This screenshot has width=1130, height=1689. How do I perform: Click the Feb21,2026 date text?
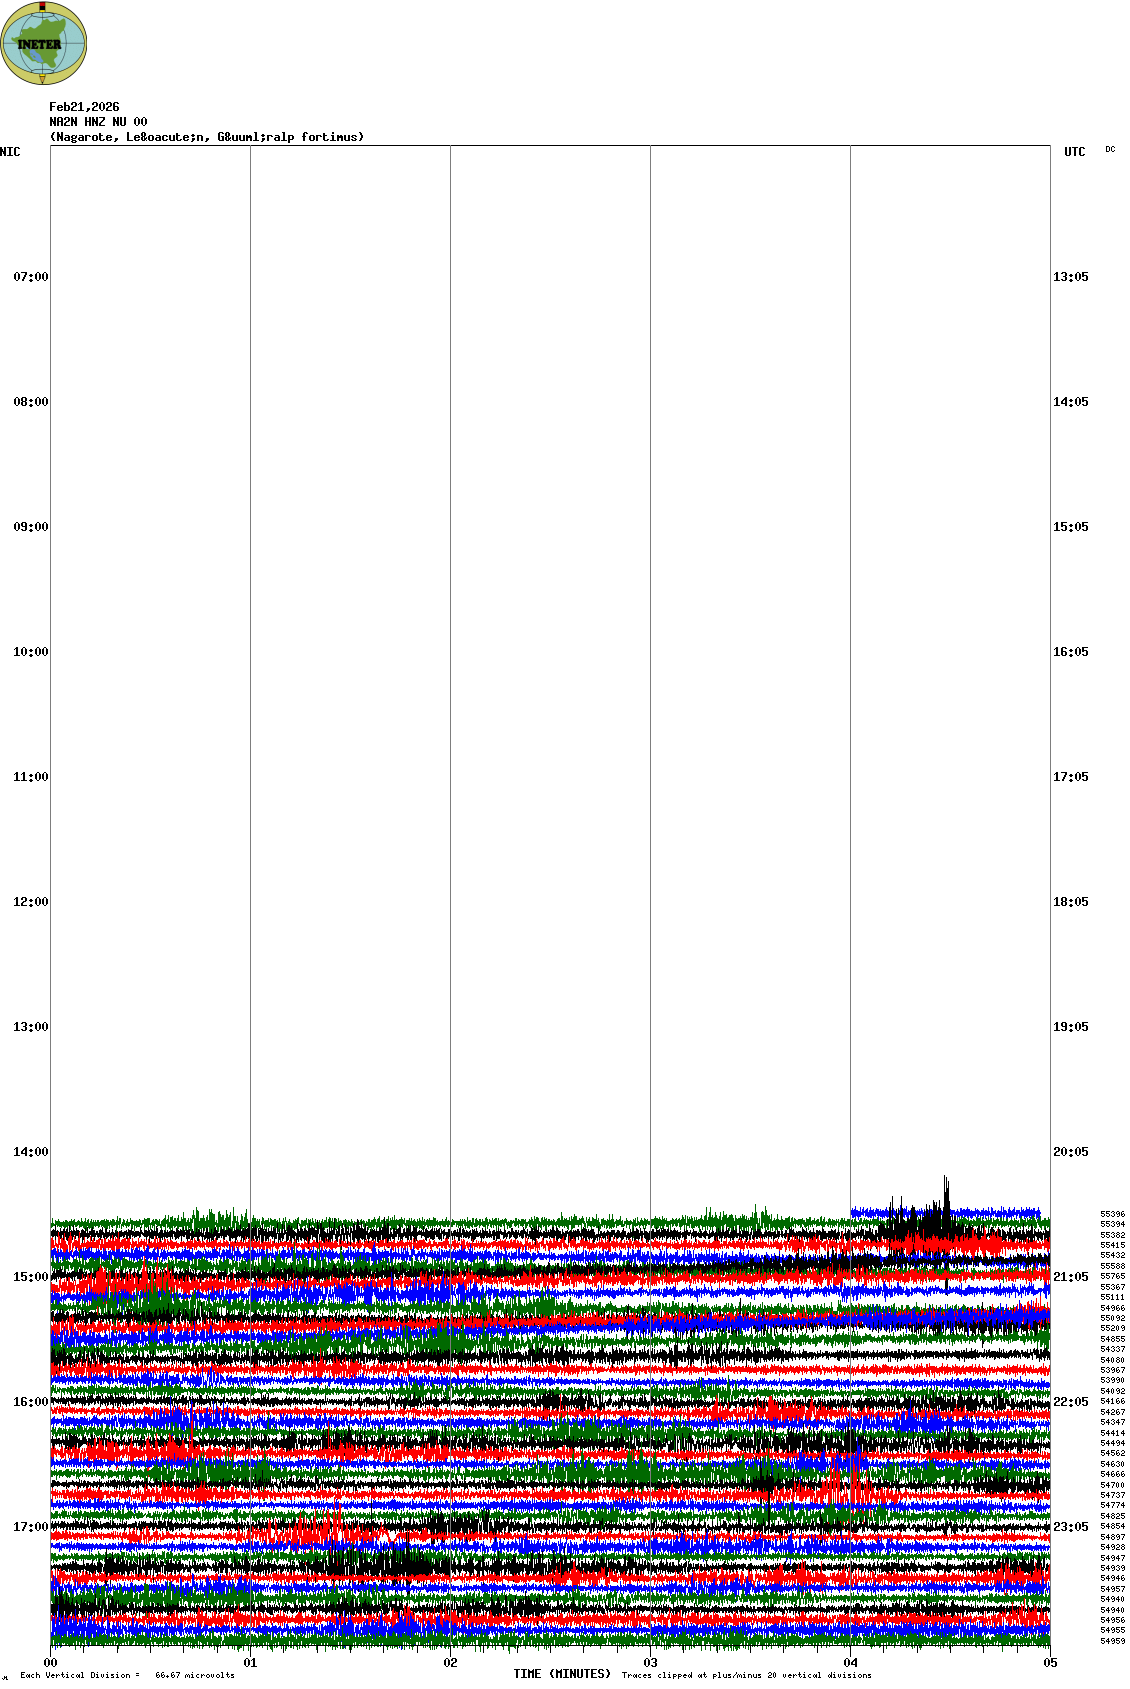[x=84, y=107]
